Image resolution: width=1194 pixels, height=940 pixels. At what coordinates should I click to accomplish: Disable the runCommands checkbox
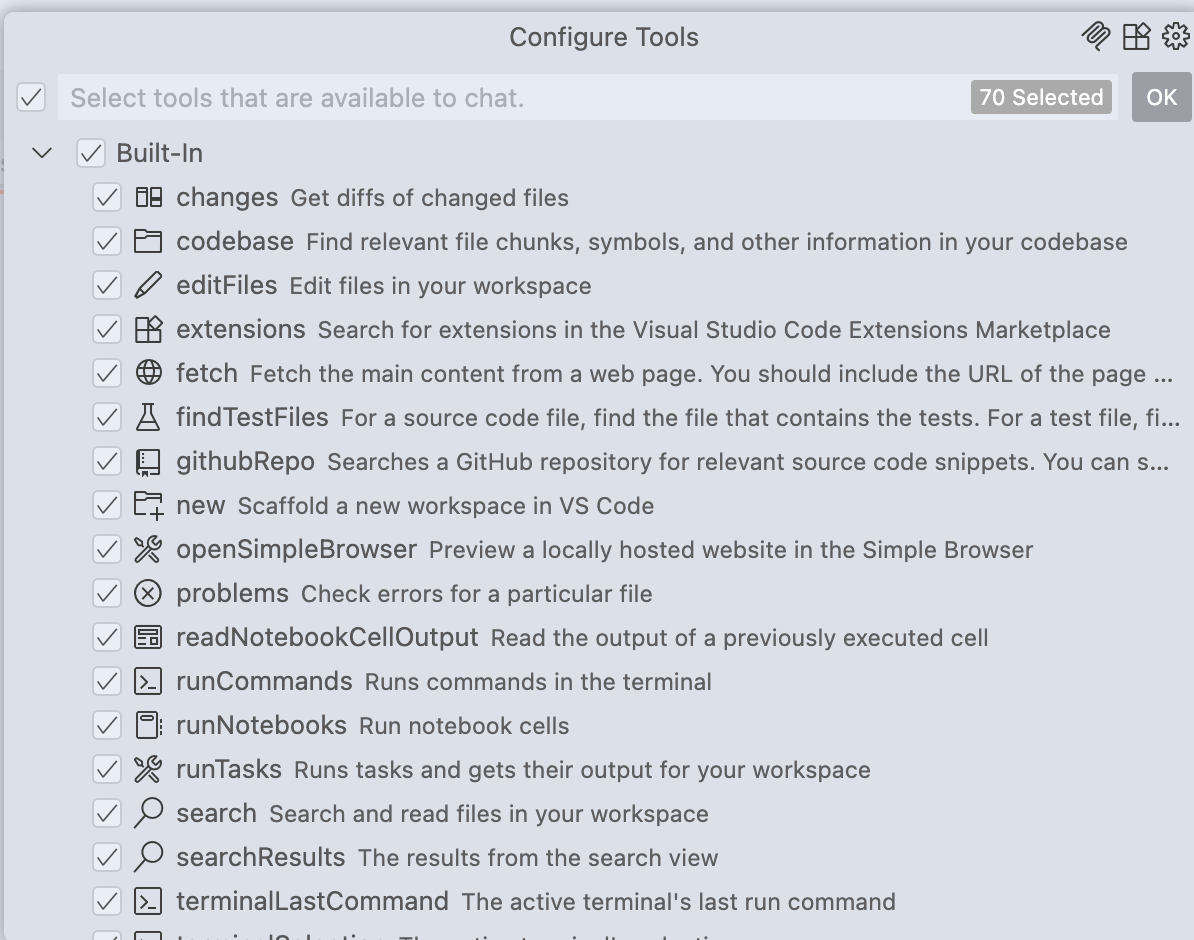point(107,682)
